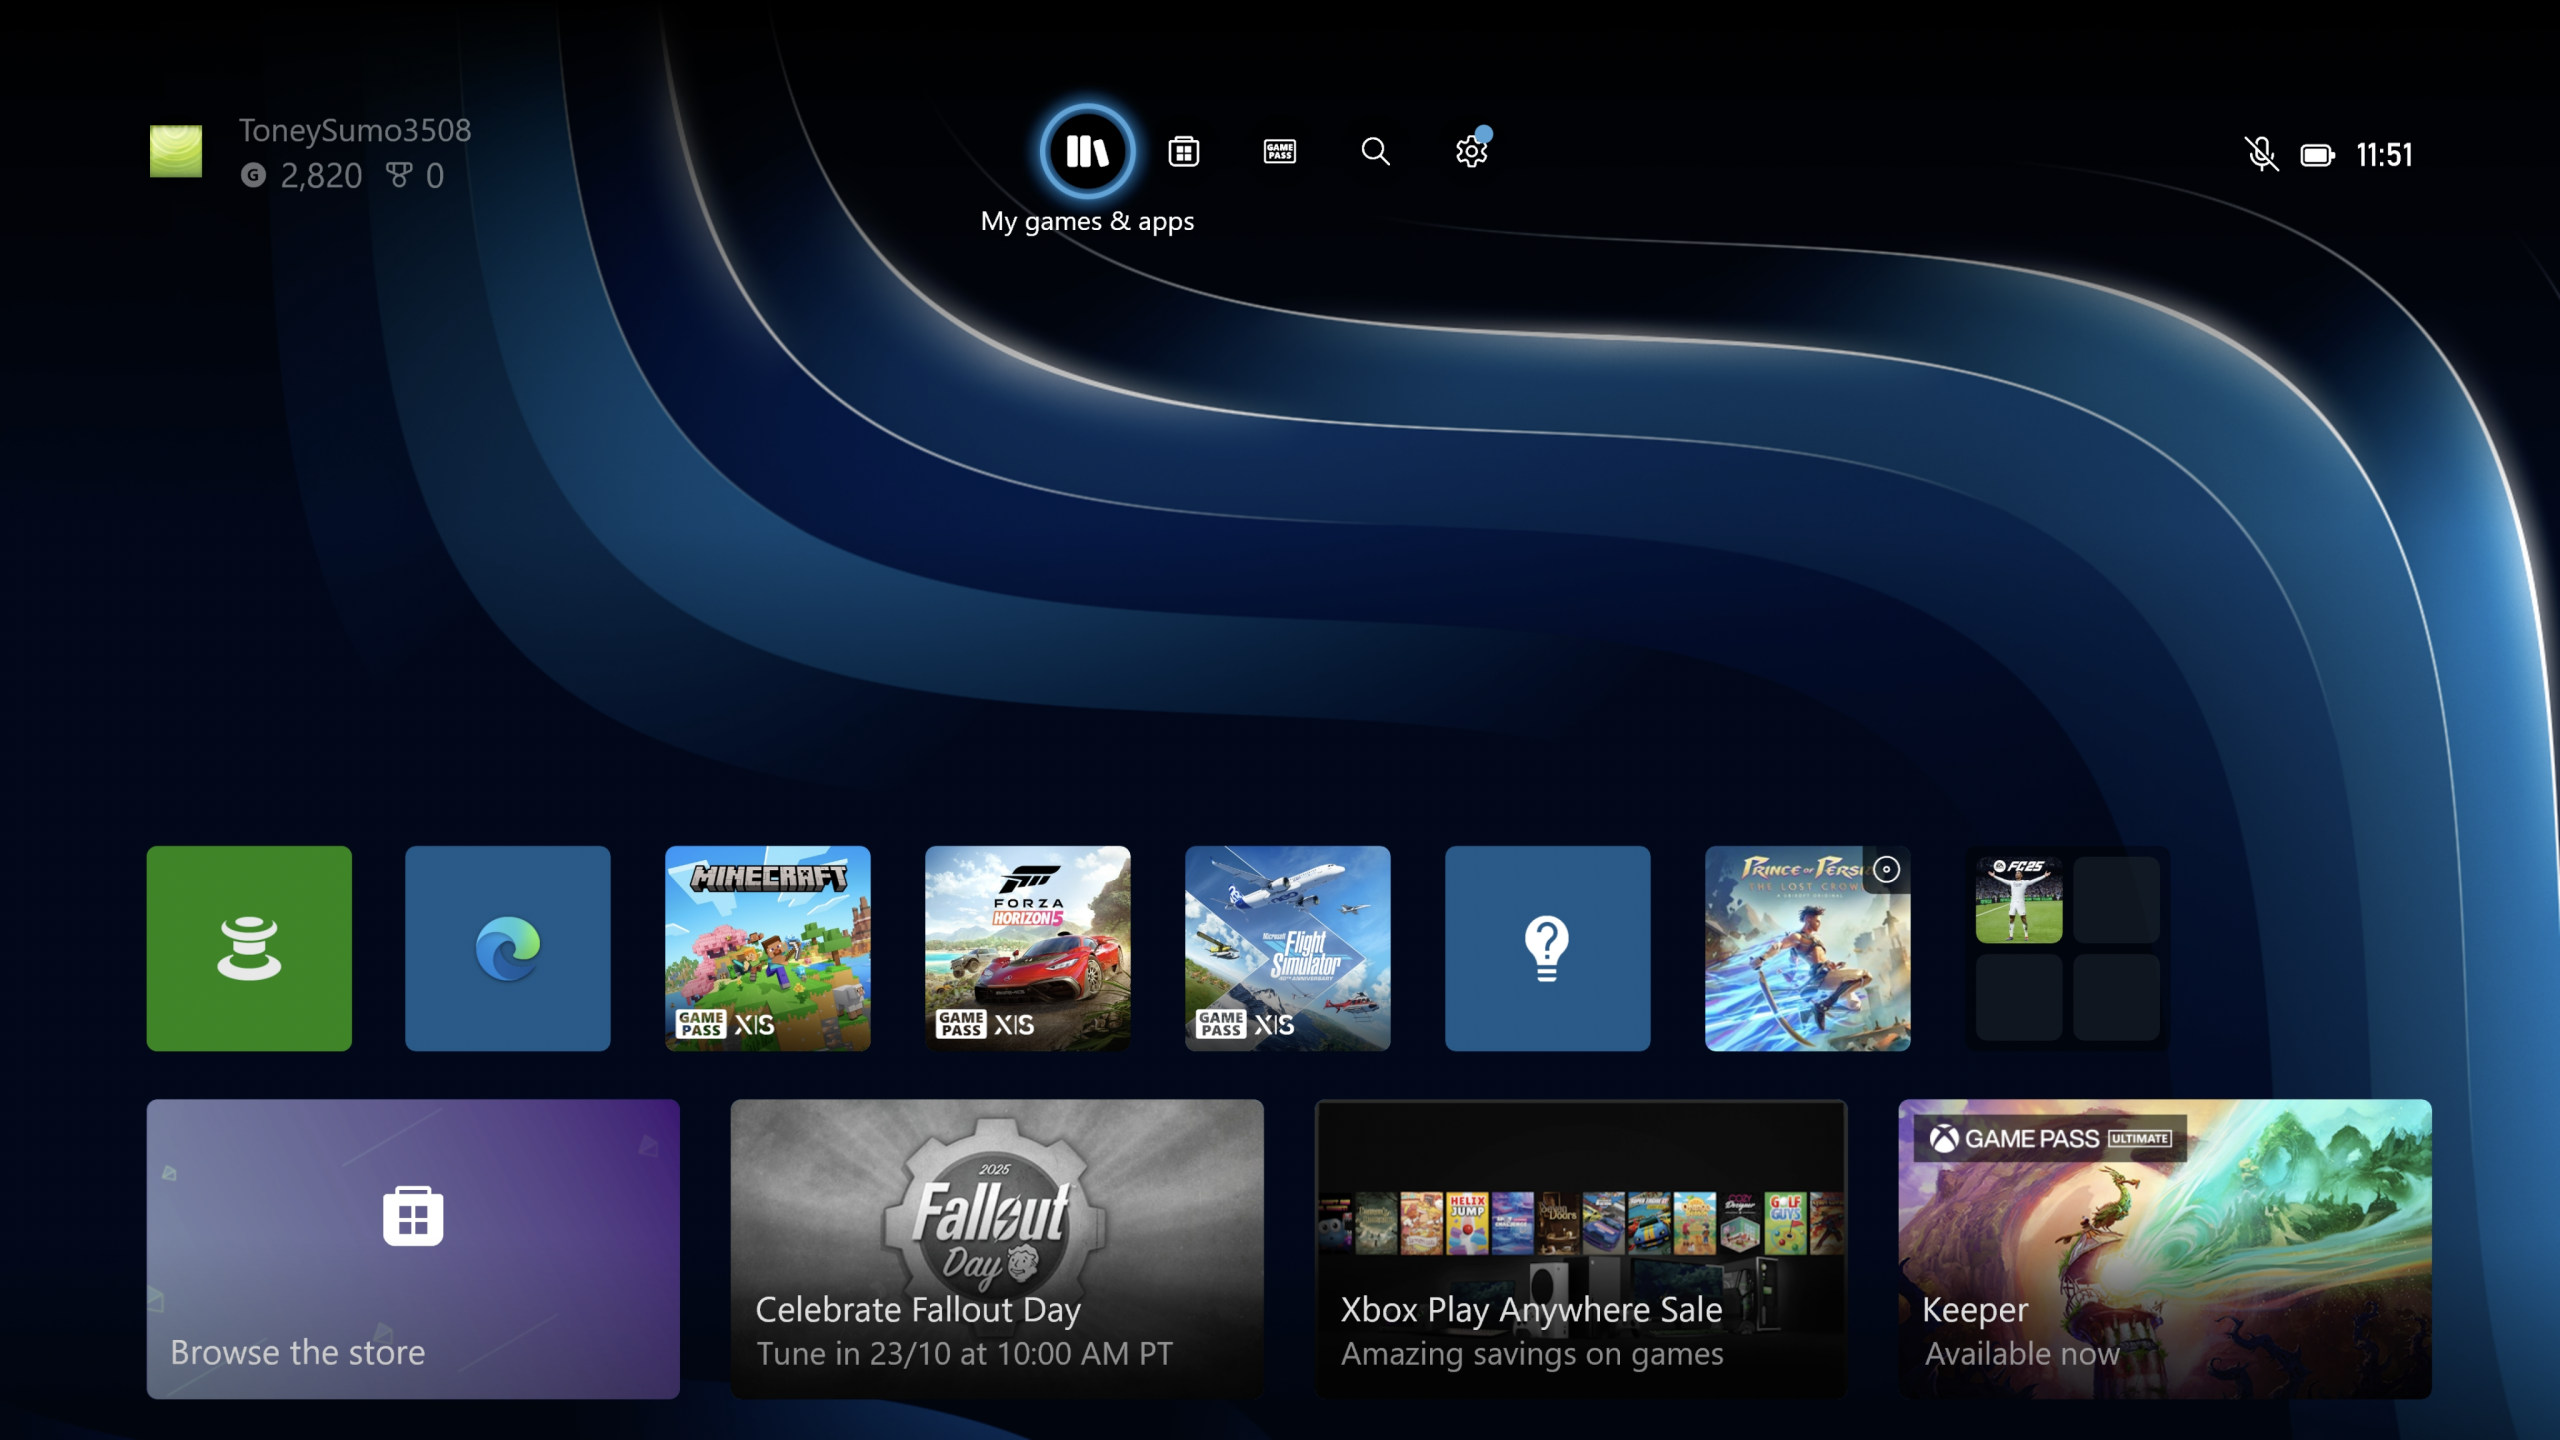Open My games & apps library icon
2560x1440 pixels.
pyautogui.click(x=1087, y=152)
